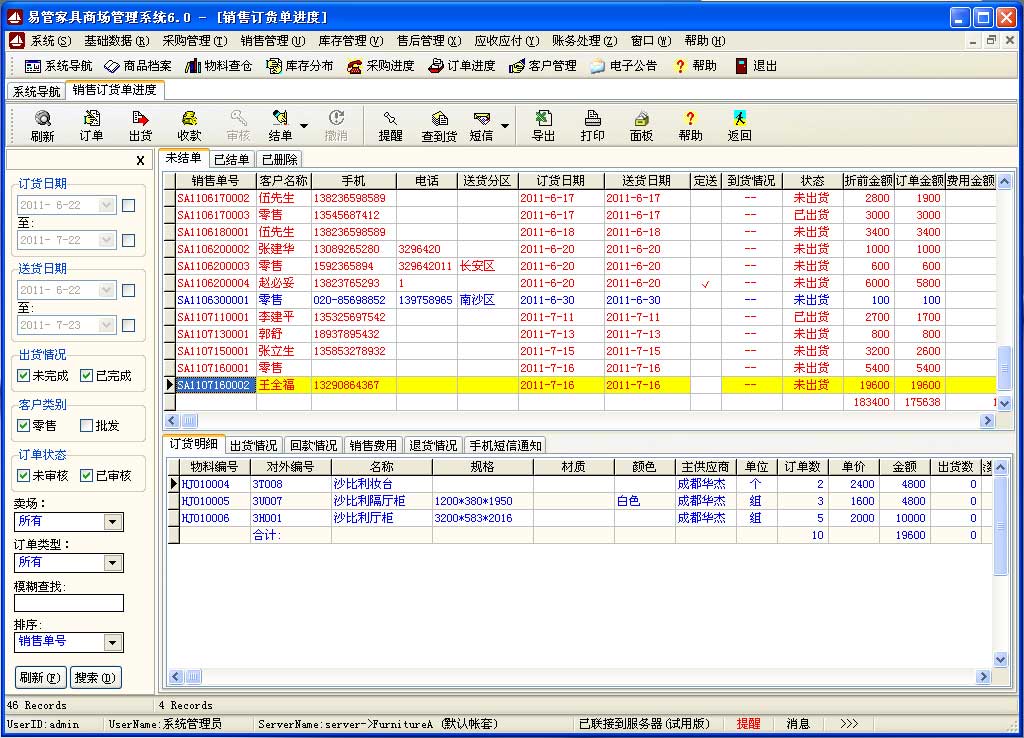Image resolution: width=1024 pixels, height=738 pixels.
Task: Open 采购进度 purchase progress shortcut
Action: [x=381, y=66]
